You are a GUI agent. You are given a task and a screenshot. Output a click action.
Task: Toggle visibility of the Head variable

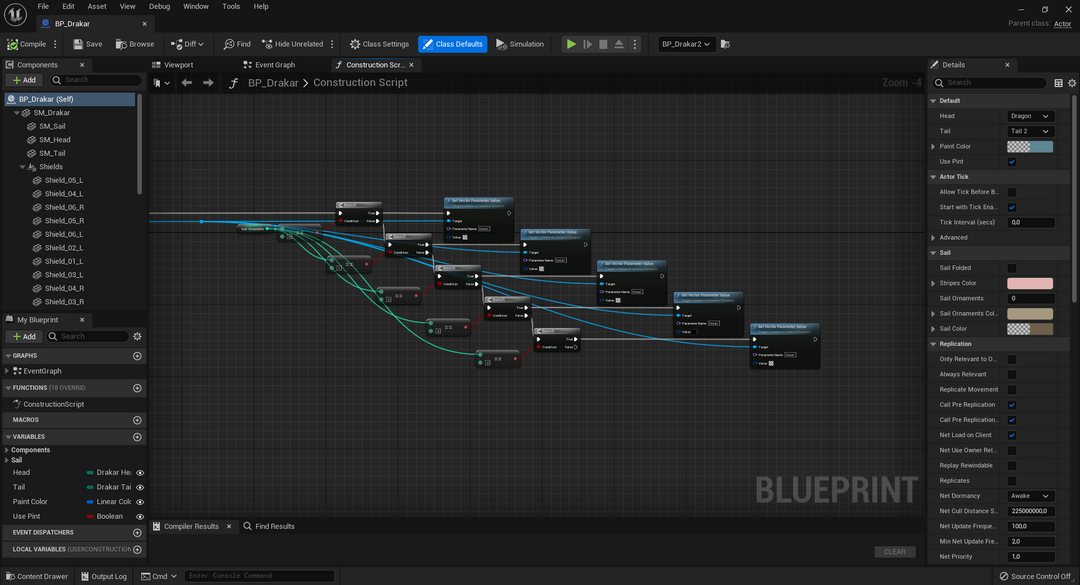(138, 471)
